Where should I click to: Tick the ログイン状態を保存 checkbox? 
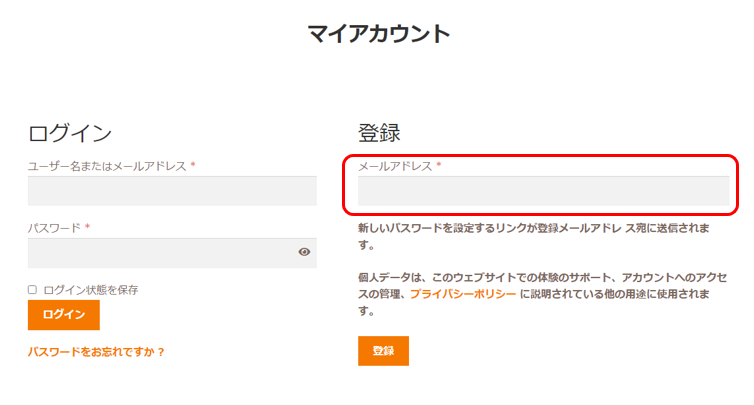(32, 290)
